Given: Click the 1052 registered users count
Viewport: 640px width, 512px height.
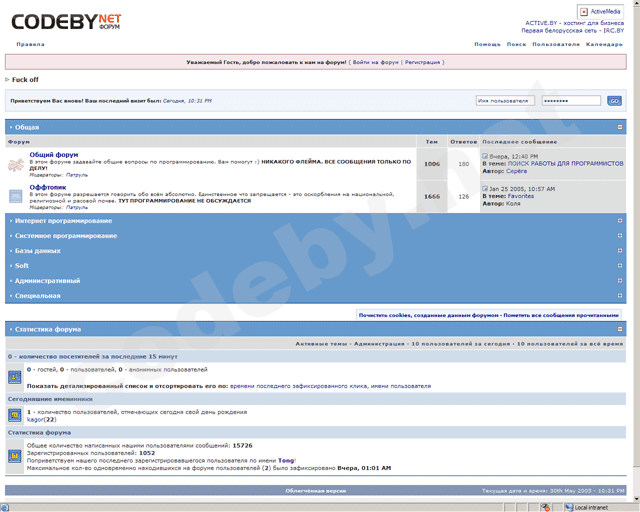Looking at the screenshot, I should click(x=147, y=453).
